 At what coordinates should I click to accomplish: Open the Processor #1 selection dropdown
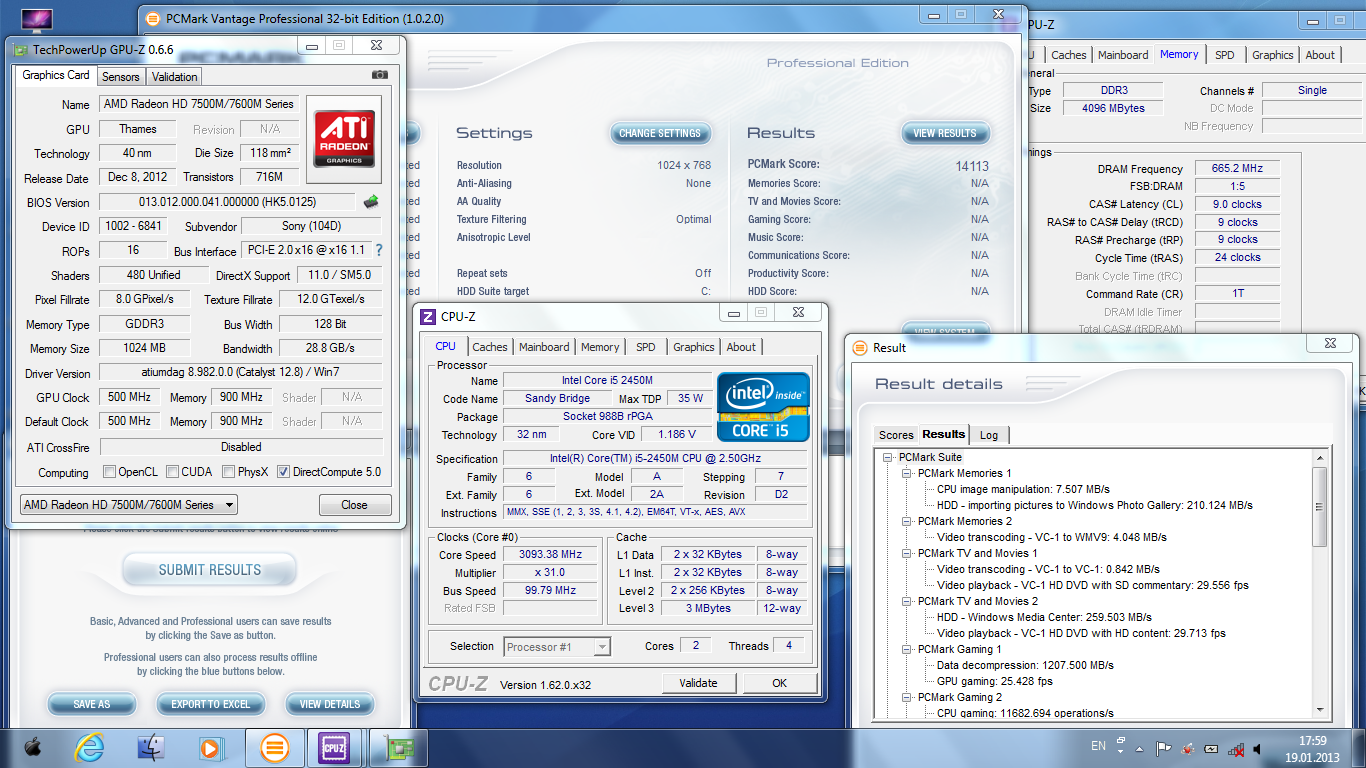pos(557,647)
